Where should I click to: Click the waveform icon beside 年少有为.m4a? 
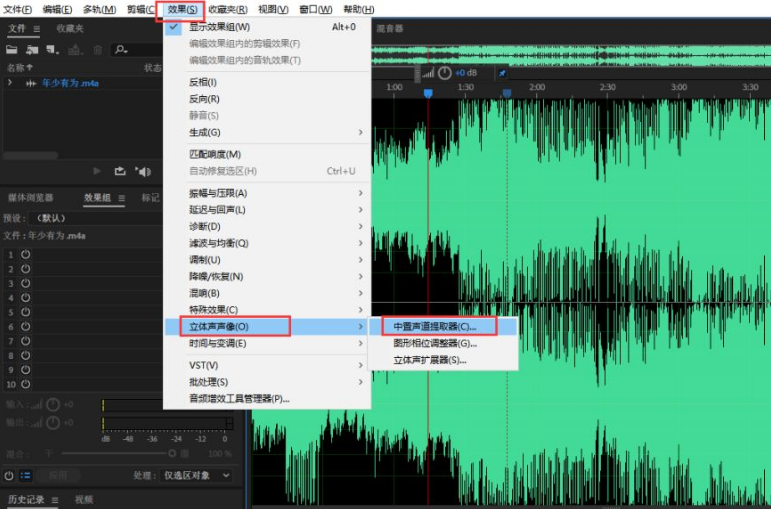point(31,84)
